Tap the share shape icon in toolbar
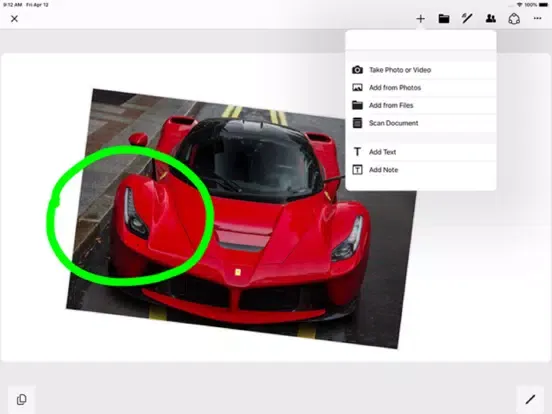Image resolution: width=552 pixels, height=414 pixels. (x=514, y=19)
